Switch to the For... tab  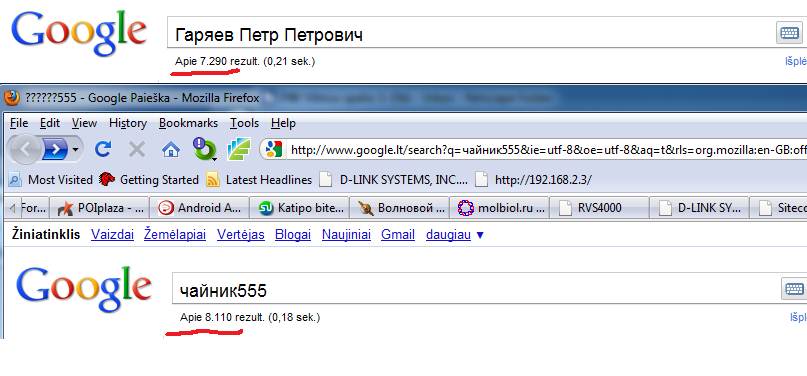point(34,208)
